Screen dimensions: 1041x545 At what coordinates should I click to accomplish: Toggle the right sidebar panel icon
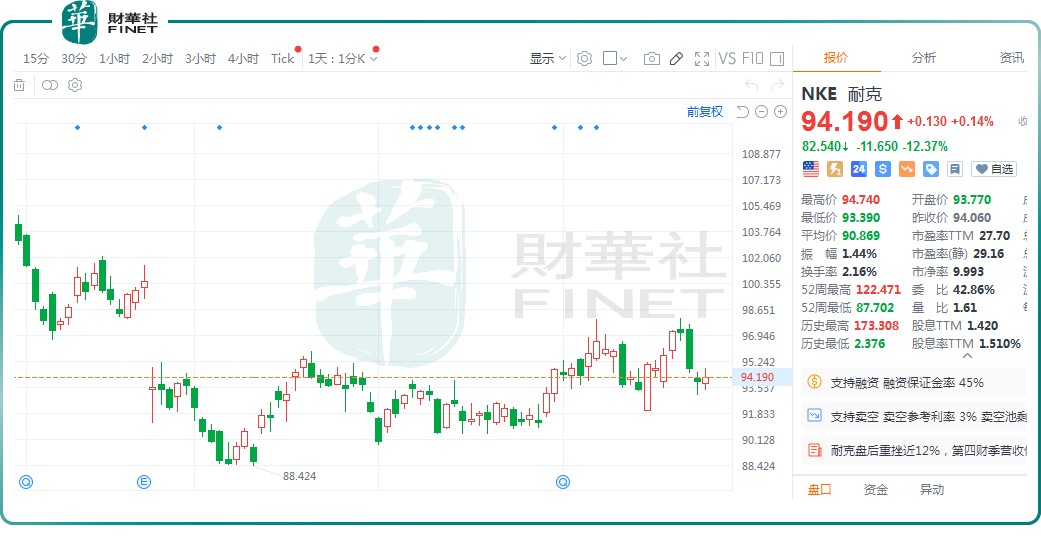(x=777, y=59)
